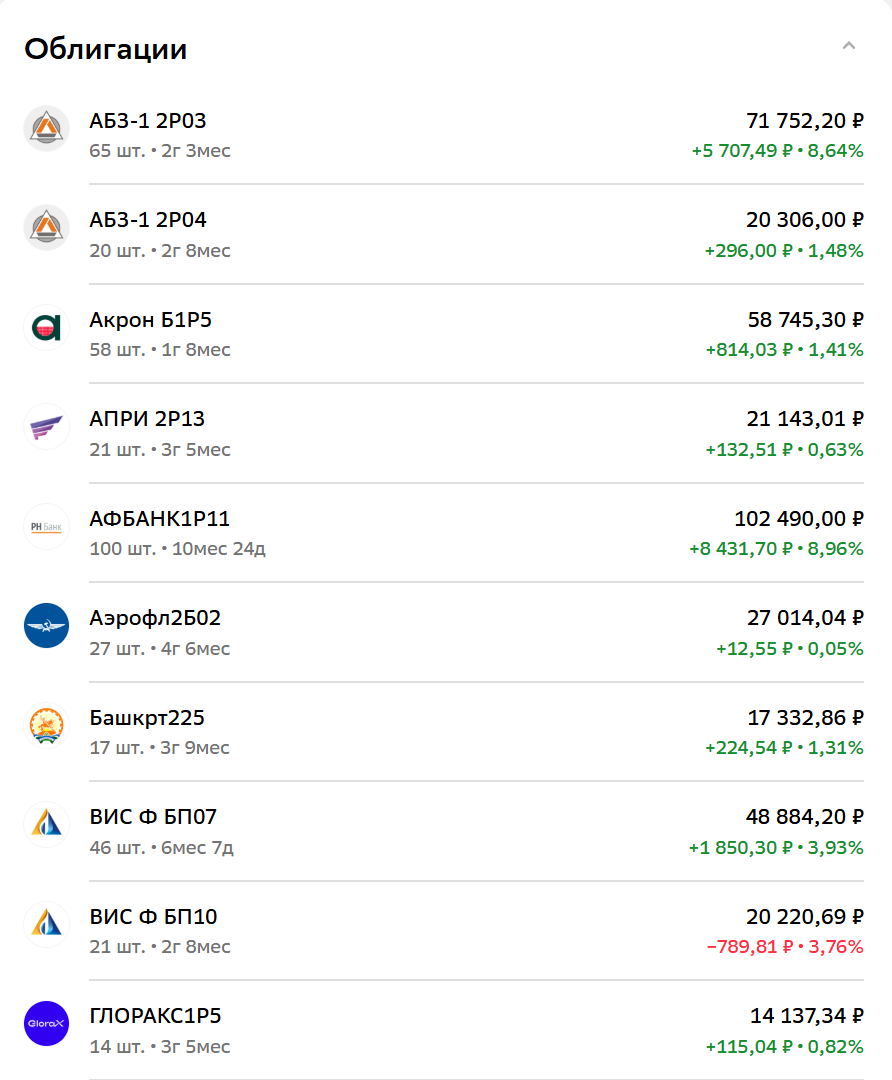Click the Акрон Б1Р5 company logo

point(47,327)
